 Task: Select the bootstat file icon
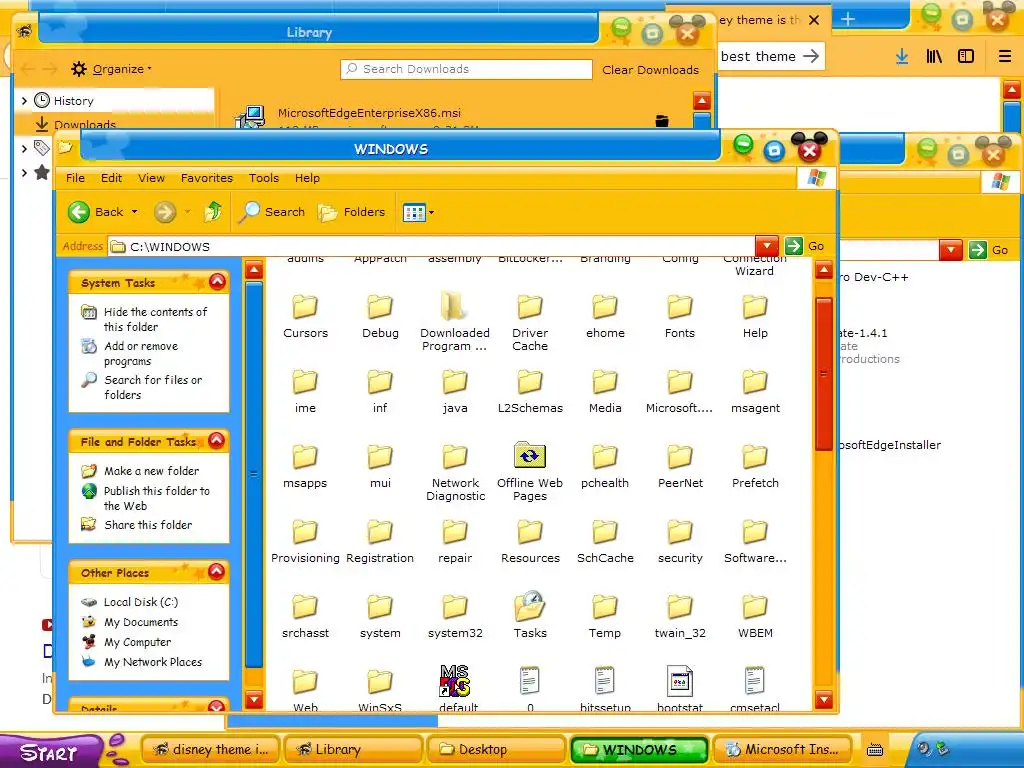pyautogui.click(x=680, y=681)
